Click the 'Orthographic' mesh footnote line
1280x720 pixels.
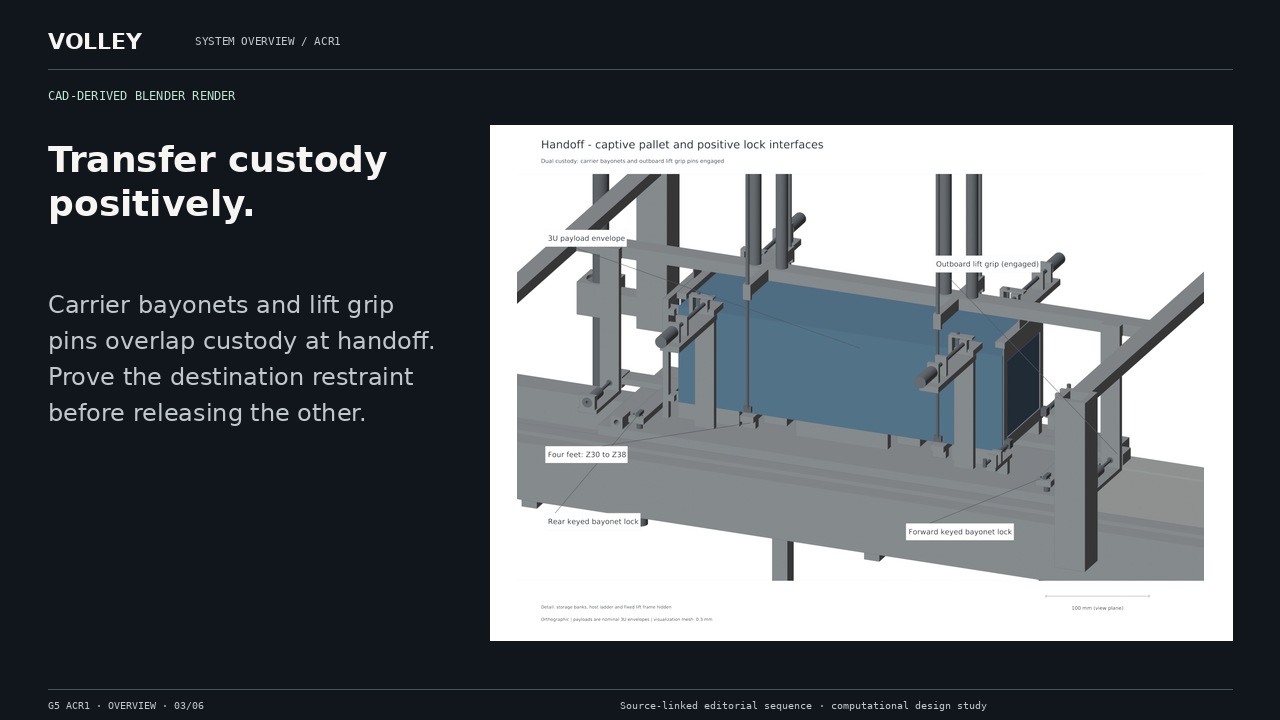pos(626,619)
